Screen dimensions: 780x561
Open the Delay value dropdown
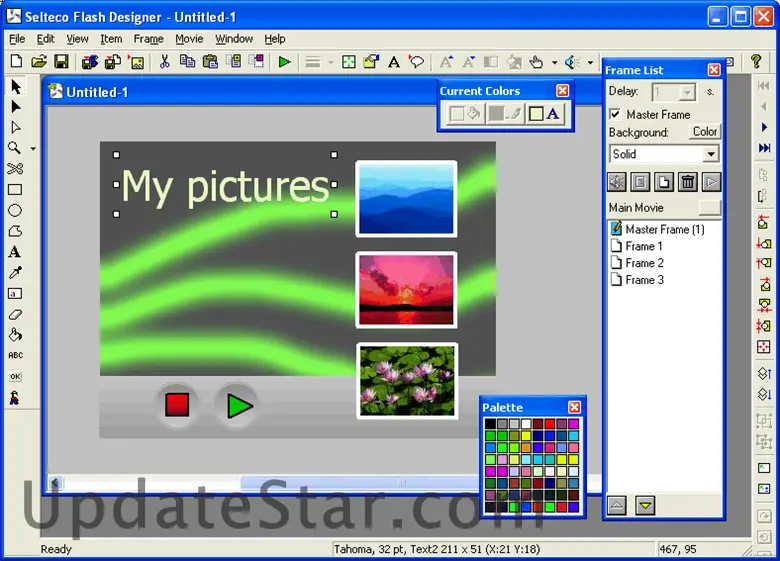point(686,92)
